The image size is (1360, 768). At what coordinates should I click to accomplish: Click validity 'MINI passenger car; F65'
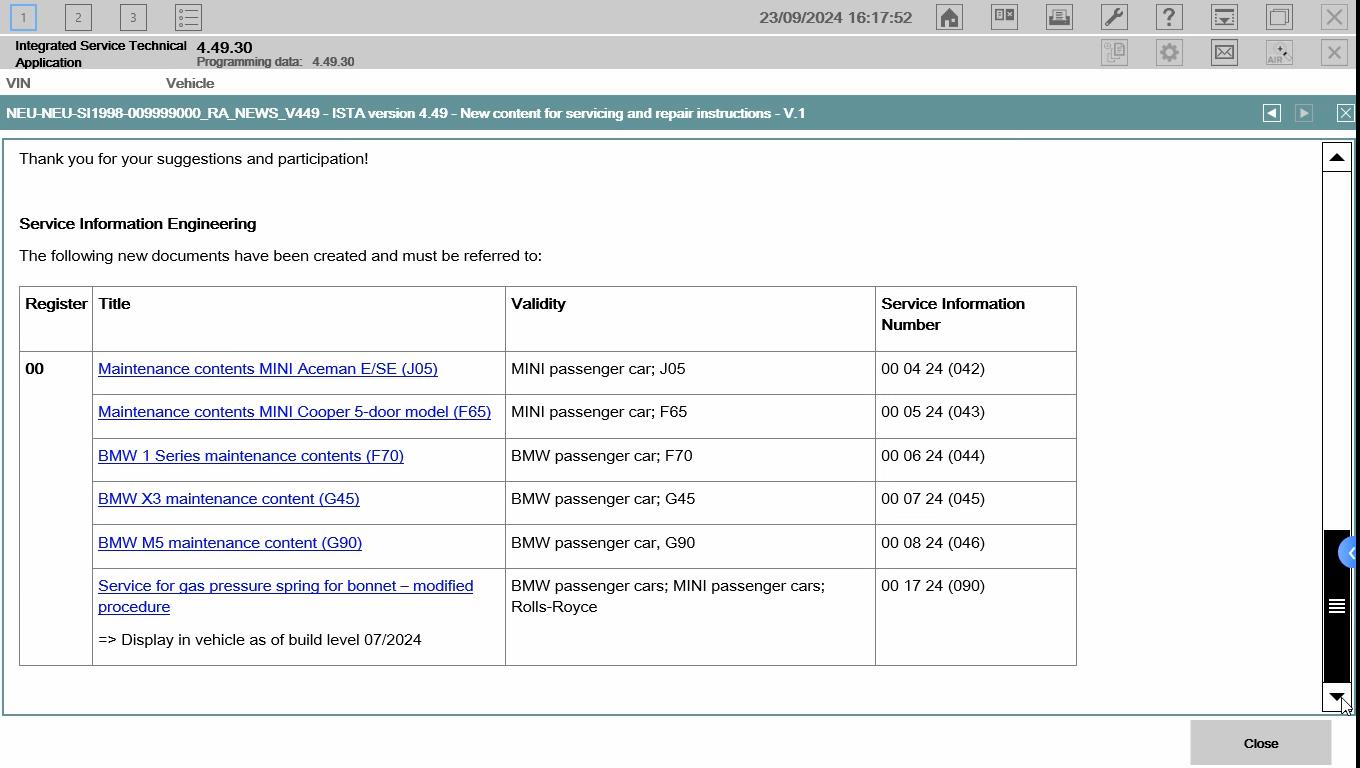(x=599, y=412)
